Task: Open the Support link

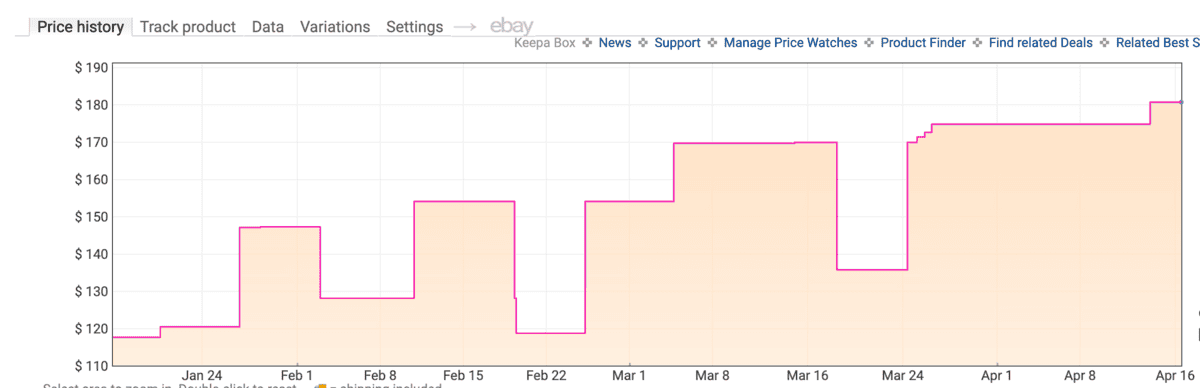Action: (677, 43)
